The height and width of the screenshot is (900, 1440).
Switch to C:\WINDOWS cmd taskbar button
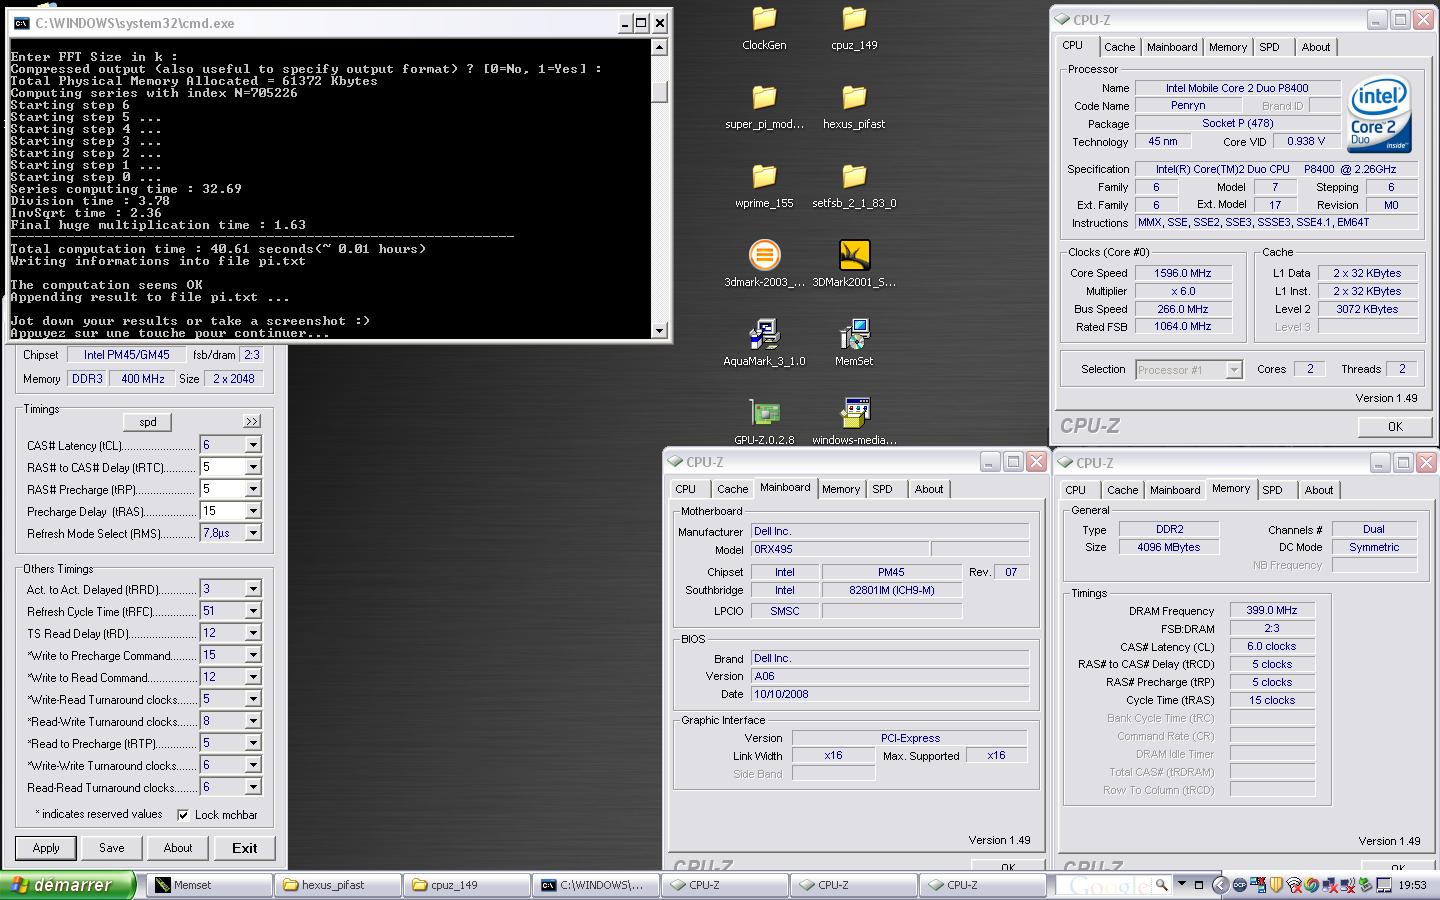click(597, 885)
